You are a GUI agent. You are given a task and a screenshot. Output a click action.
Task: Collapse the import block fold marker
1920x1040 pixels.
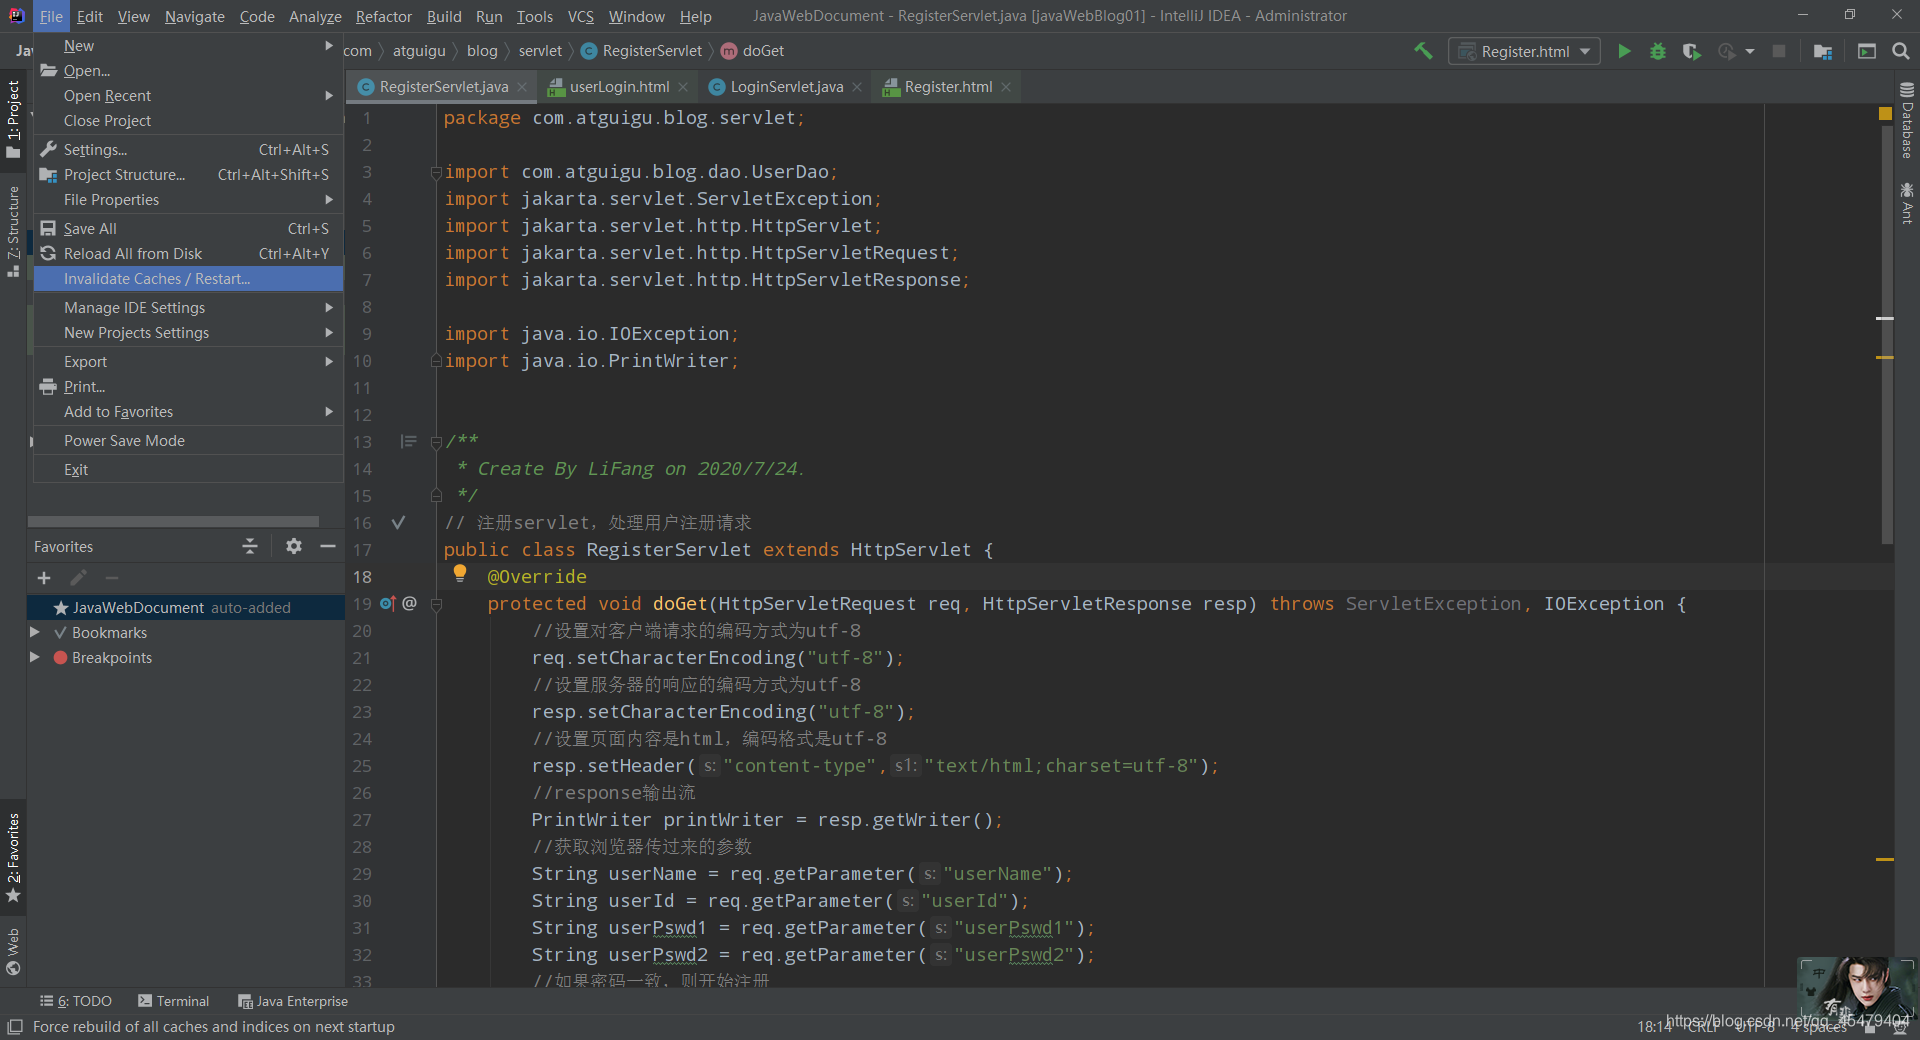click(x=436, y=172)
